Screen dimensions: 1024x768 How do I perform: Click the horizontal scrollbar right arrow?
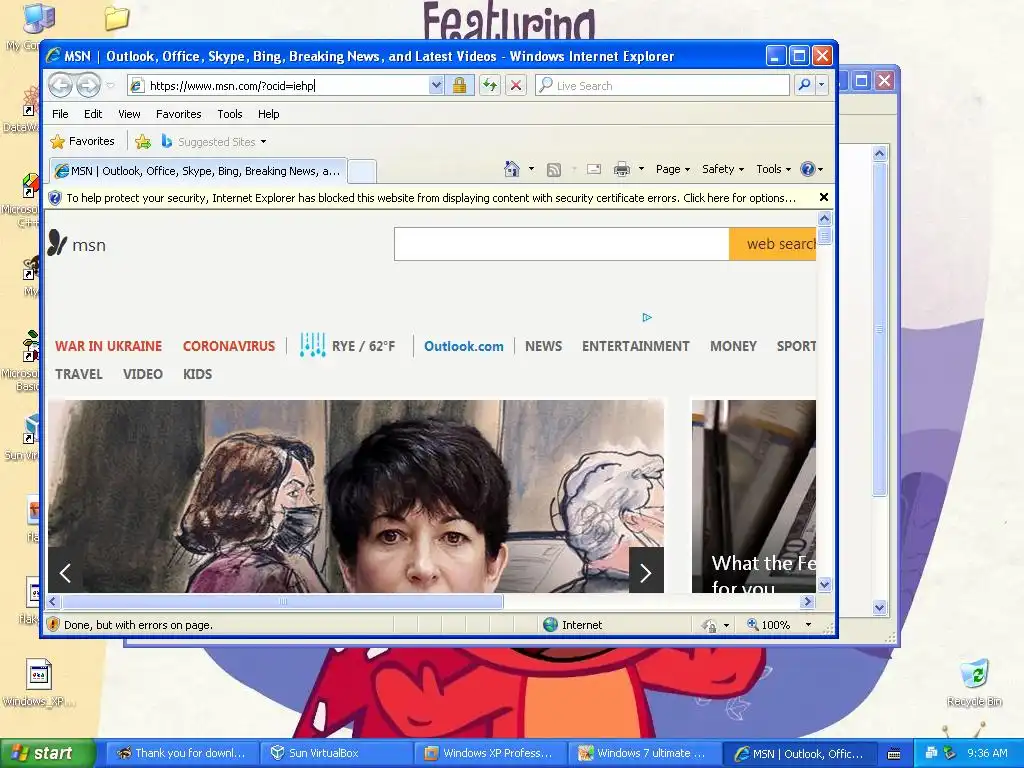(x=808, y=601)
